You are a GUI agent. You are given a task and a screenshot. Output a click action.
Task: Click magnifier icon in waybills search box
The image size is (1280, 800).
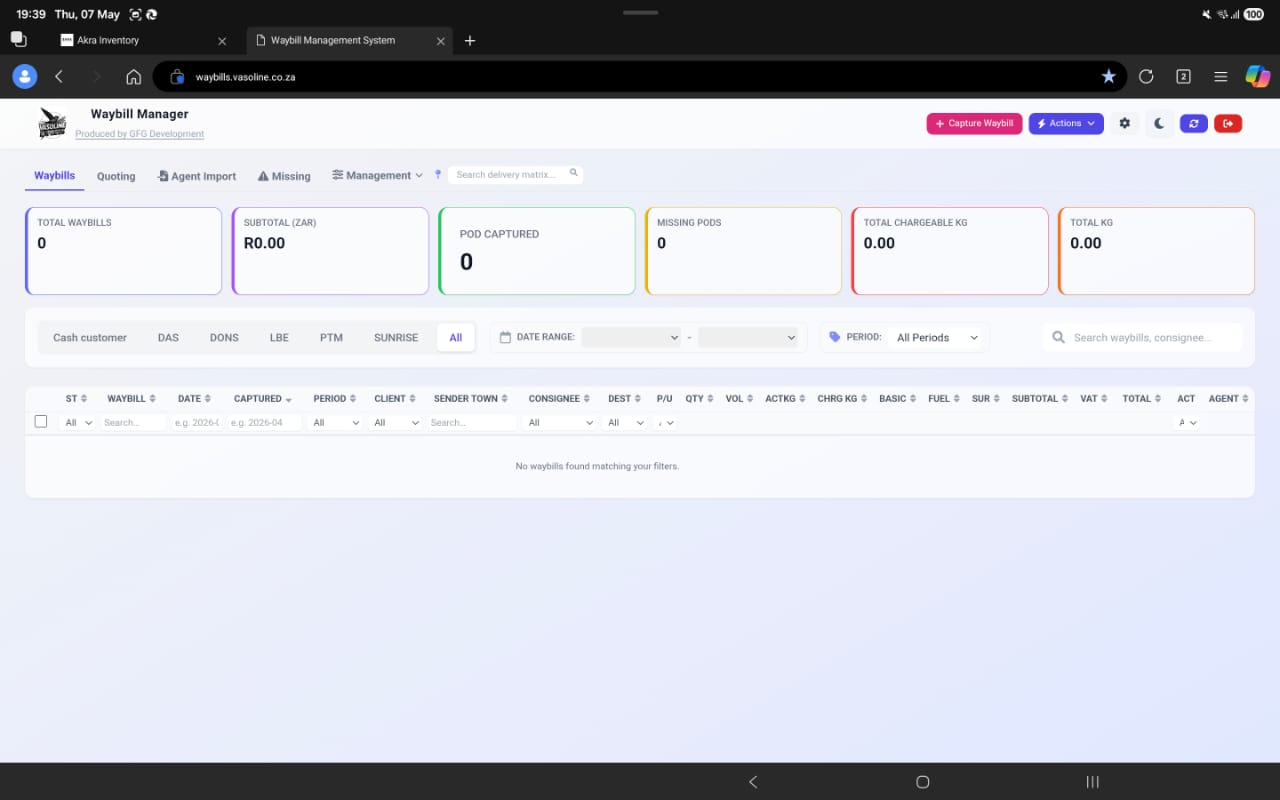pos(1059,337)
